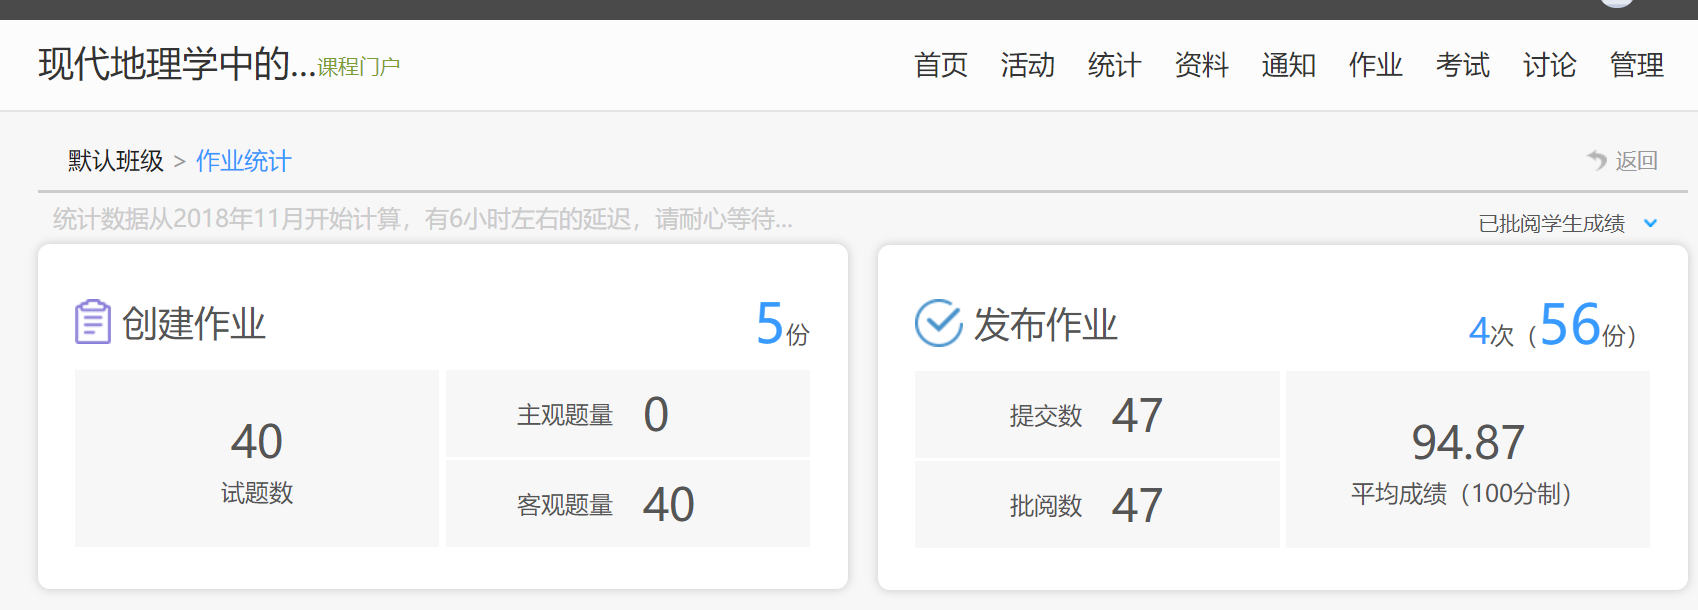Screen dimensions: 1698x610
Task: Click the blue 作业统计 breadcrumb
Action: click(x=243, y=161)
